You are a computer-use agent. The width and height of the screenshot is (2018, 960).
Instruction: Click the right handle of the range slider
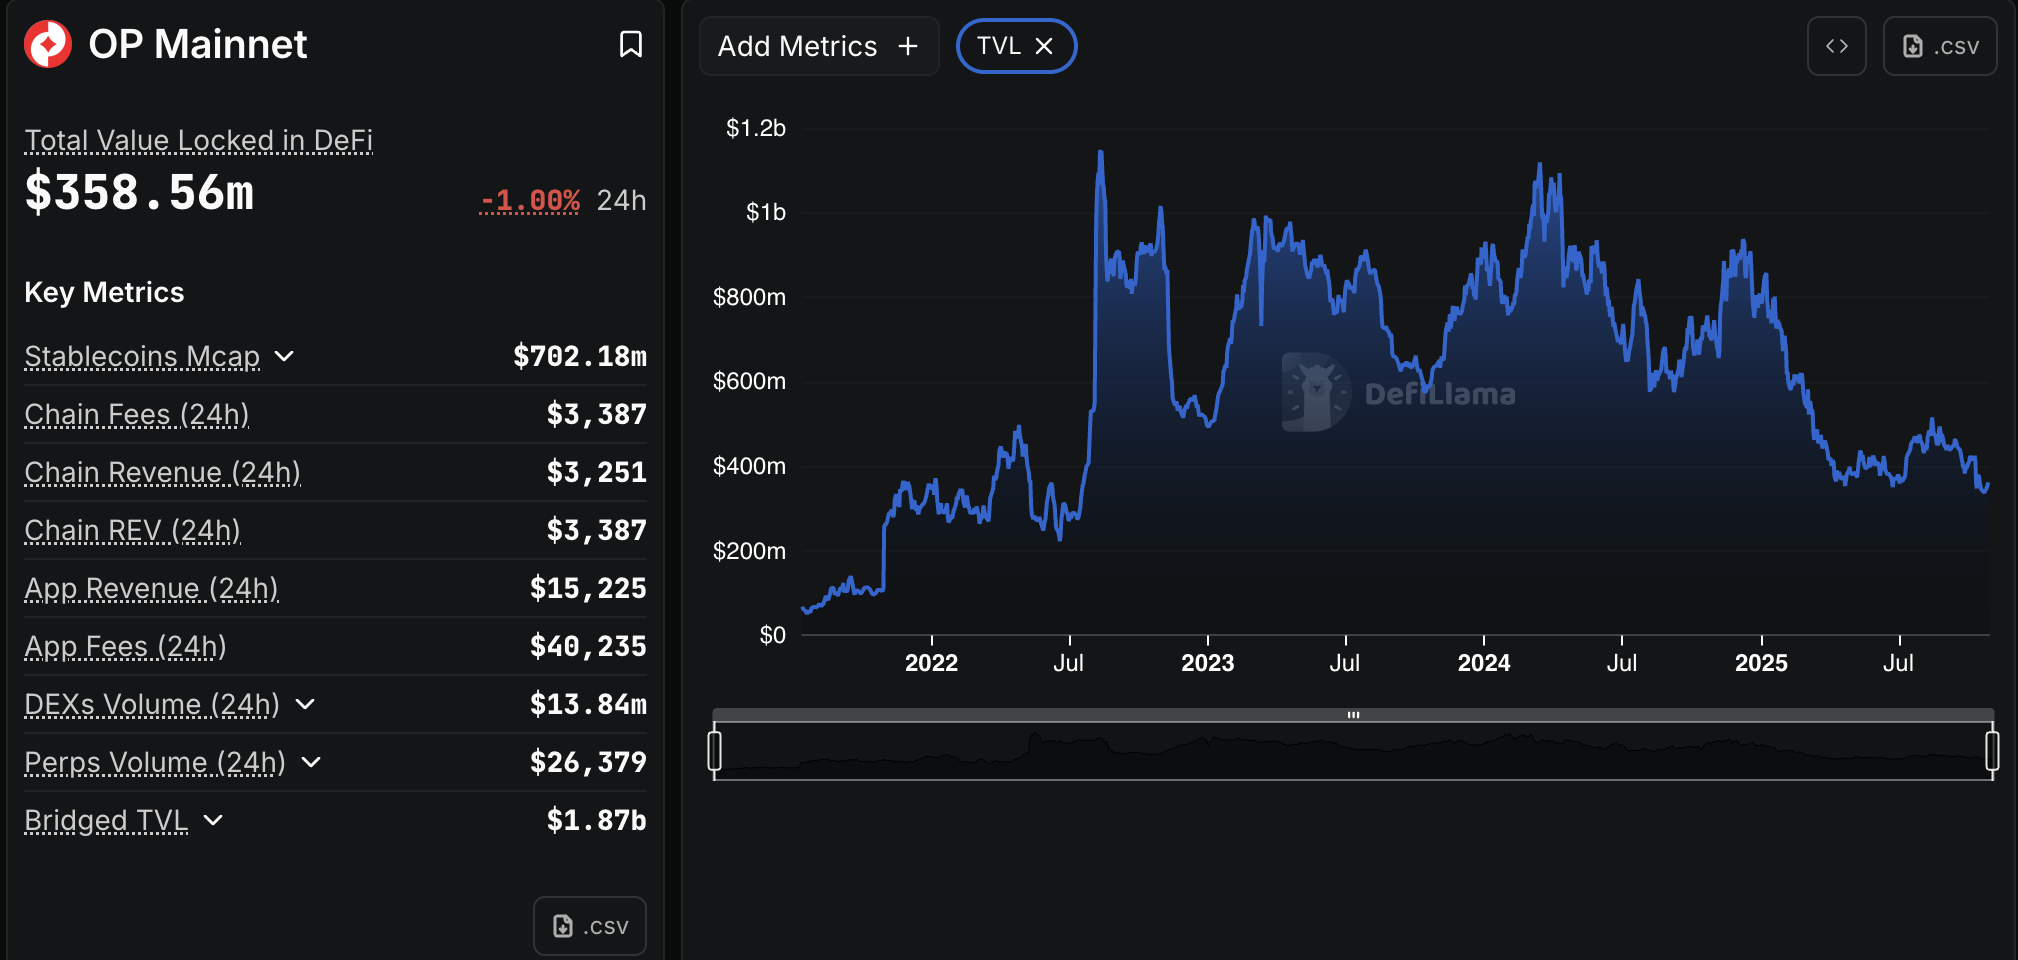1992,751
